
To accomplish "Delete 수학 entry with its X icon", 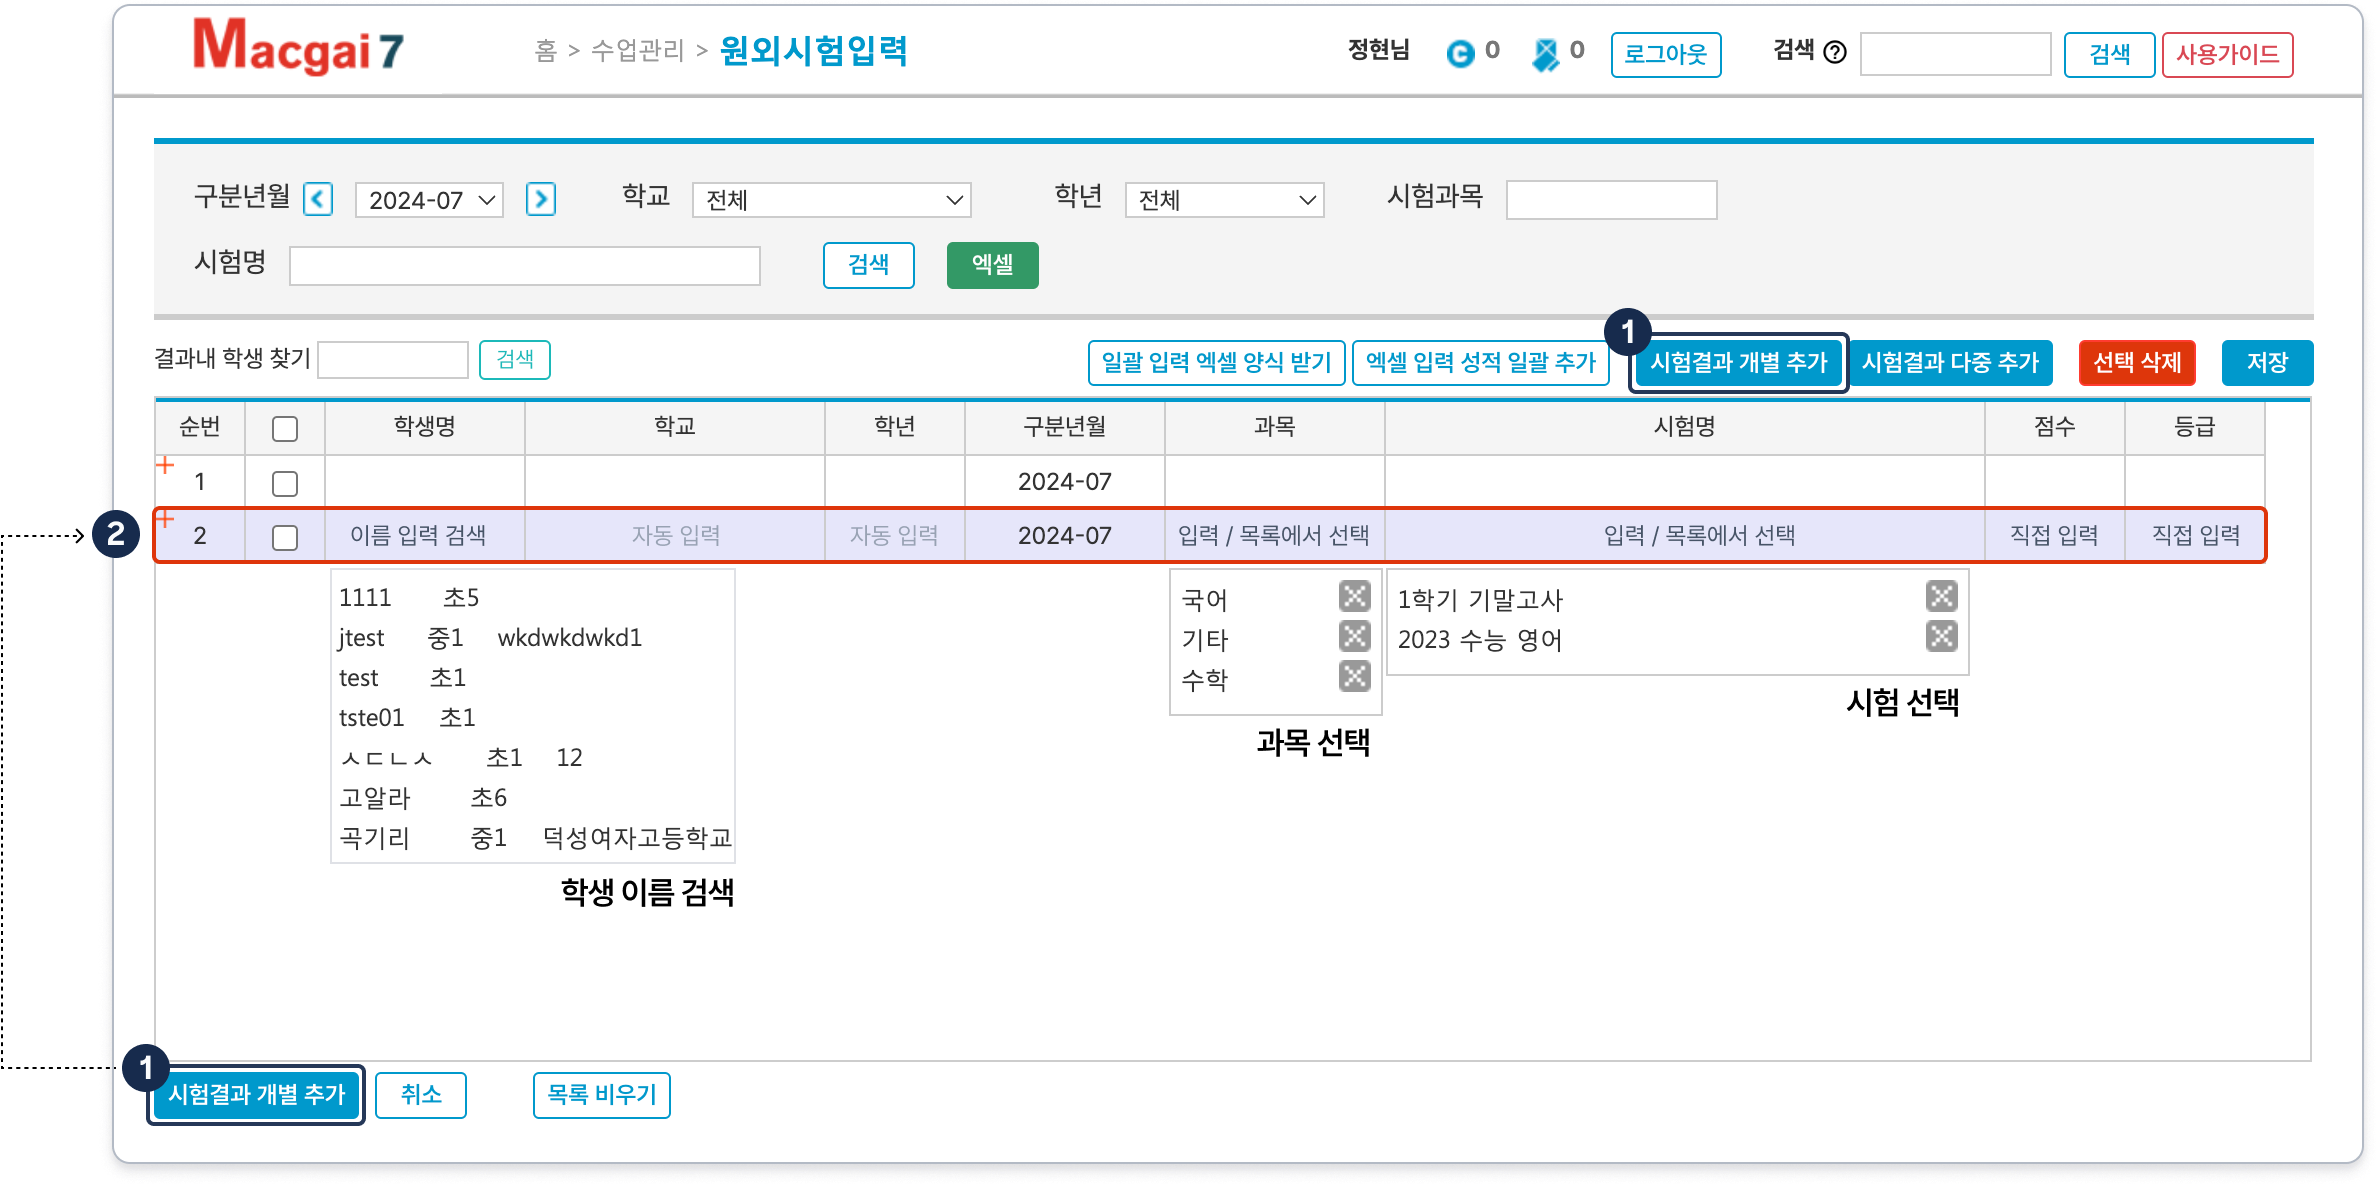I will pos(1354,677).
